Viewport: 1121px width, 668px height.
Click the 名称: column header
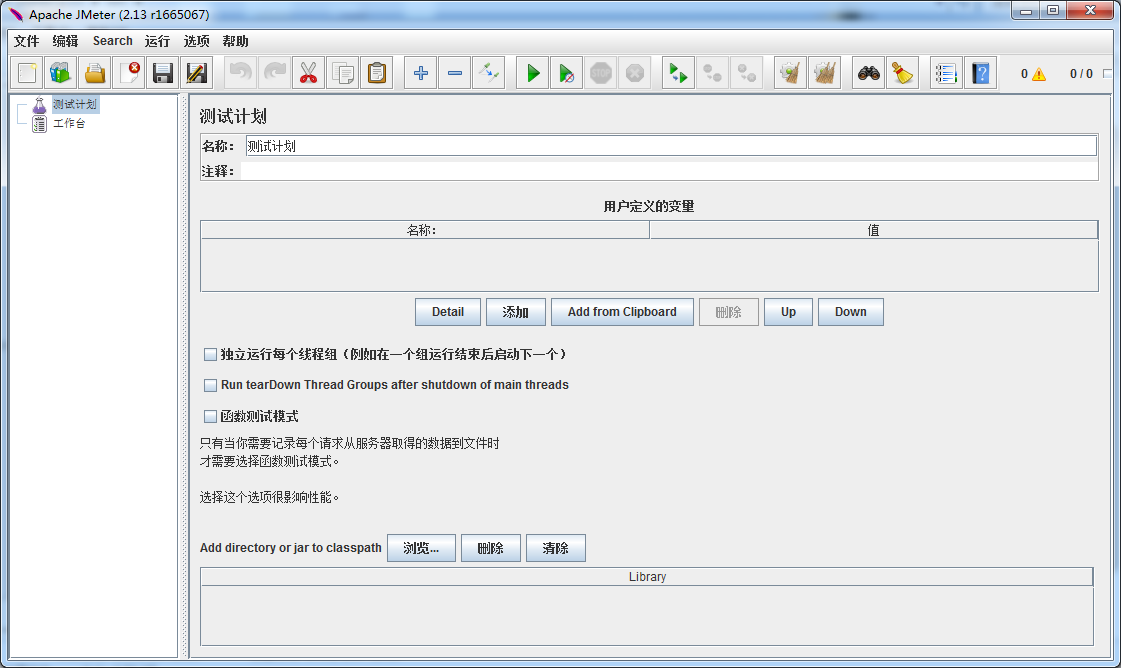coord(425,230)
